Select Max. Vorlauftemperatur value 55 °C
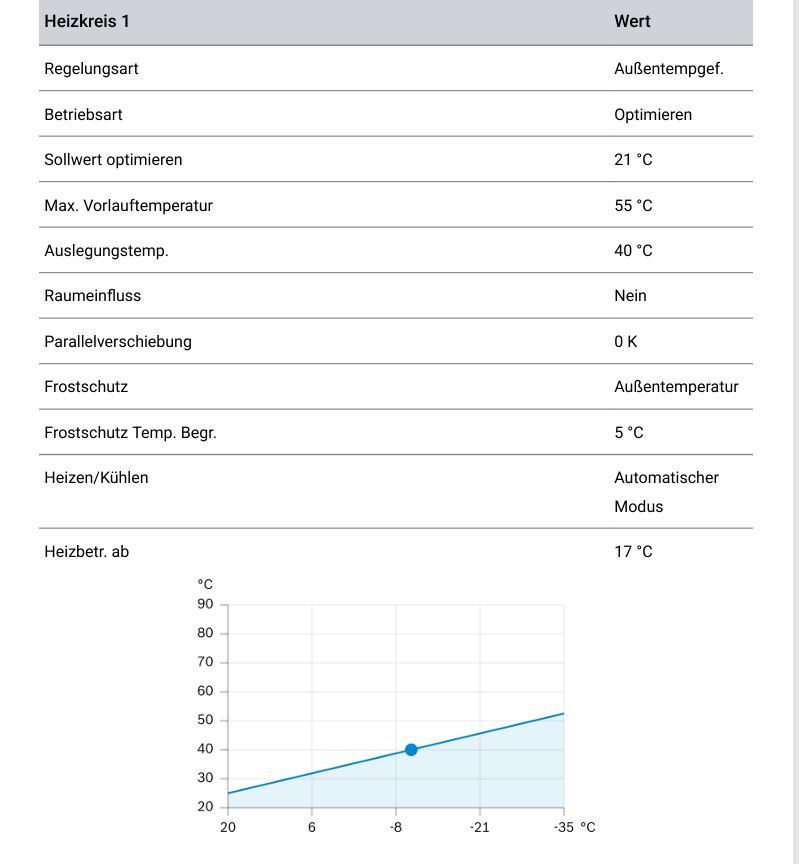The image size is (799, 864). (633, 206)
